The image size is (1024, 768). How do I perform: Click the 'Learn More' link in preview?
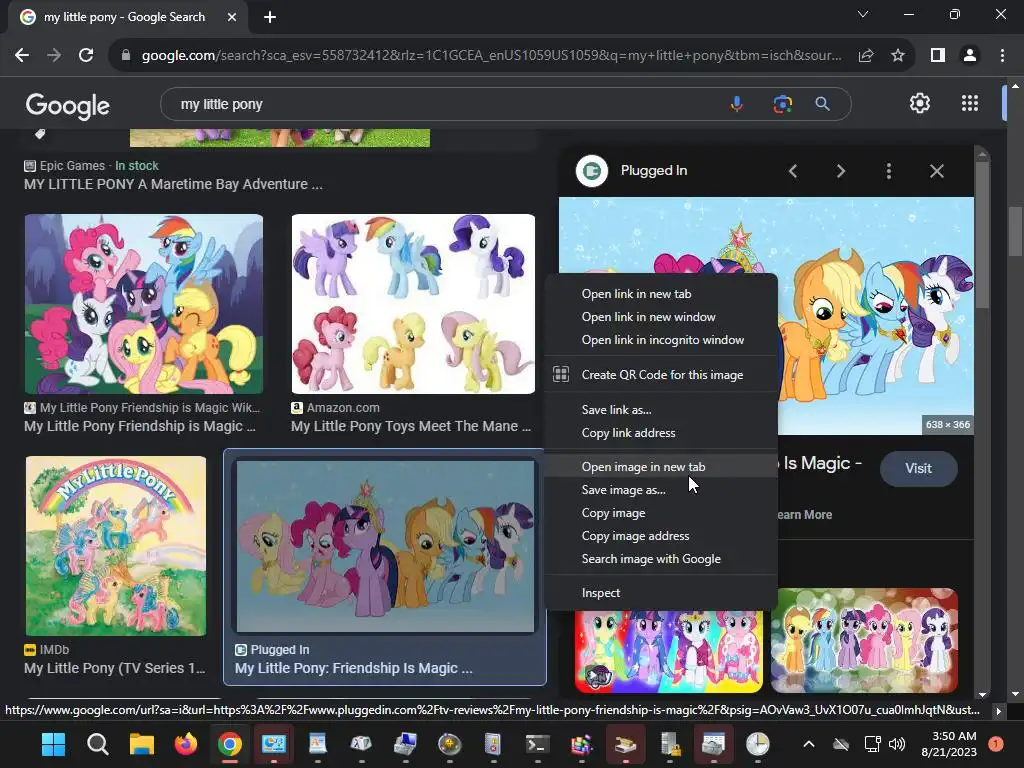(x=805, y=515)
